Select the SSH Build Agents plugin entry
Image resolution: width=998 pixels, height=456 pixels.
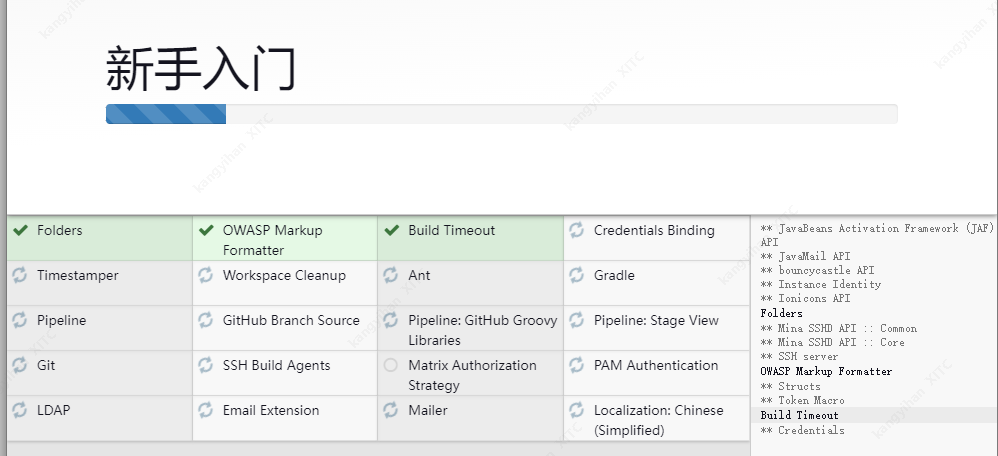285,373
